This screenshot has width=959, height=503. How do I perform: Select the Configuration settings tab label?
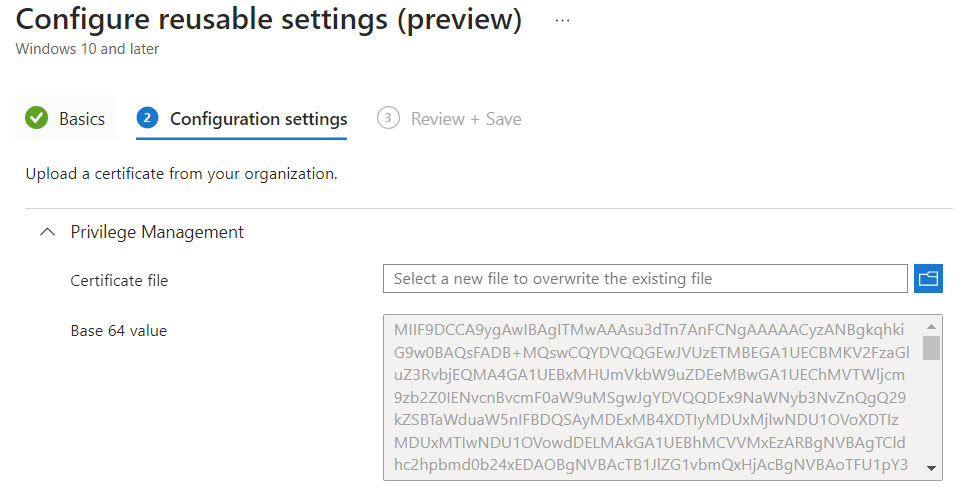pyautogui.click(x=259, y=119)
